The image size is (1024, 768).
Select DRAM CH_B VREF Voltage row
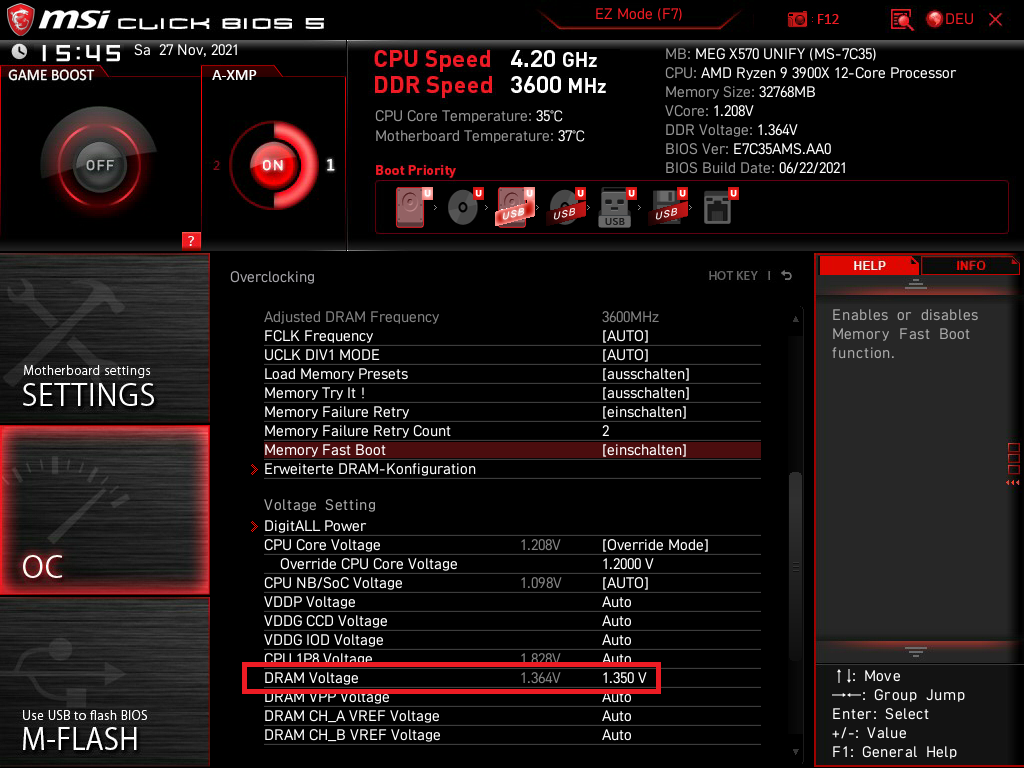point(512,735)
